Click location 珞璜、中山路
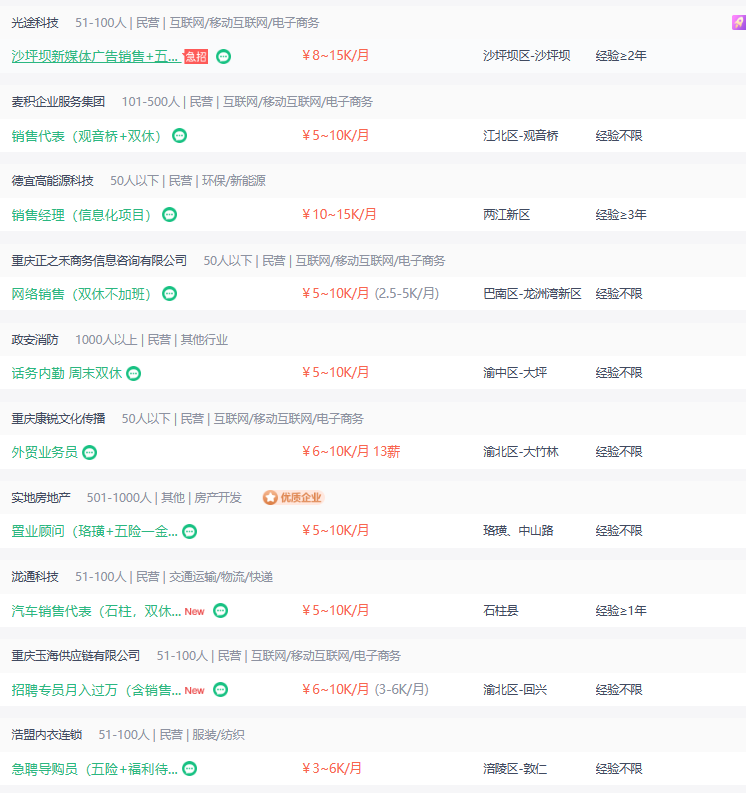The width and height of the screenshot is (746, 793). tap(518, 531)
